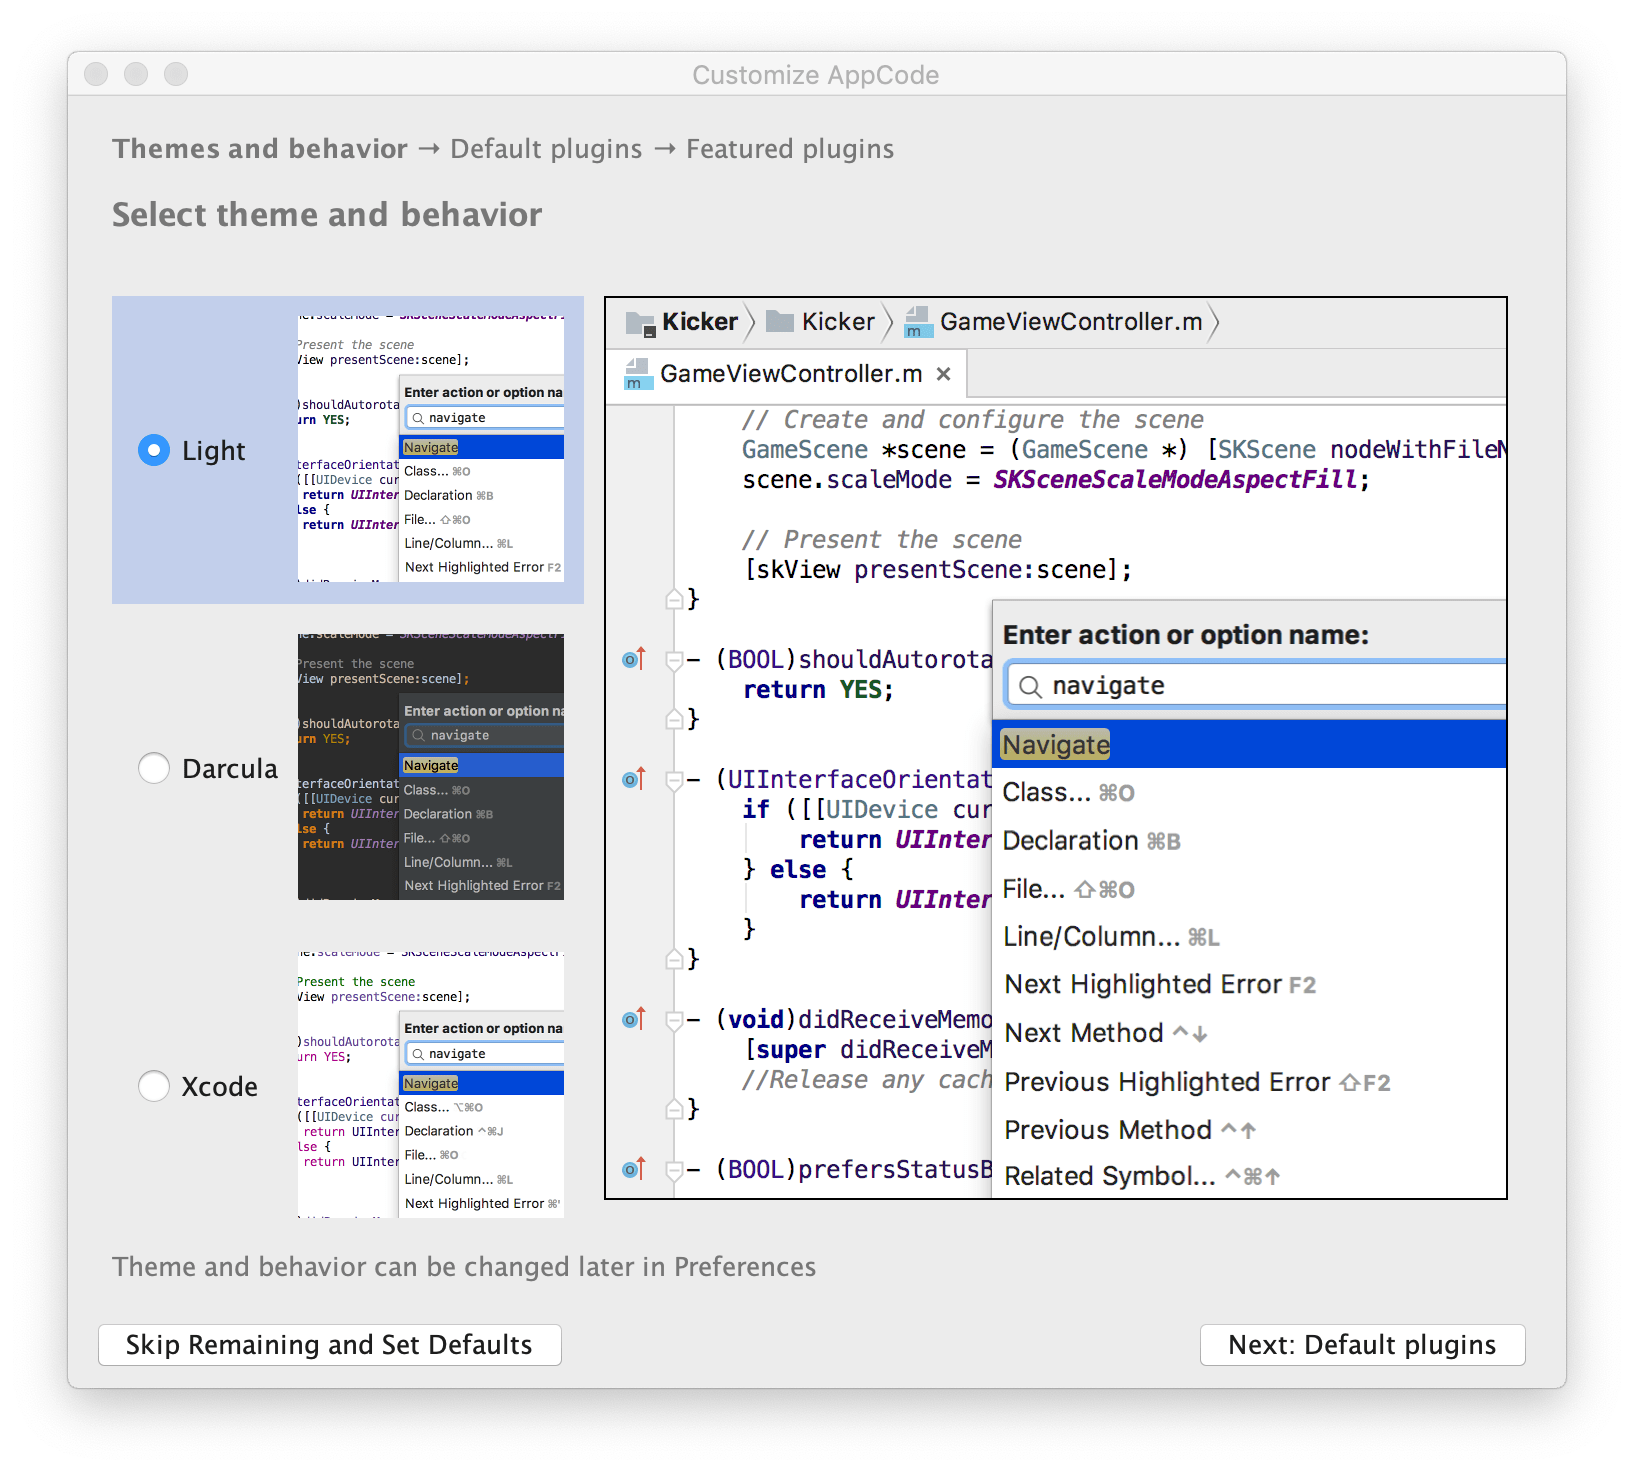Choose Declaration action in the list

[x=1249, y=841]
